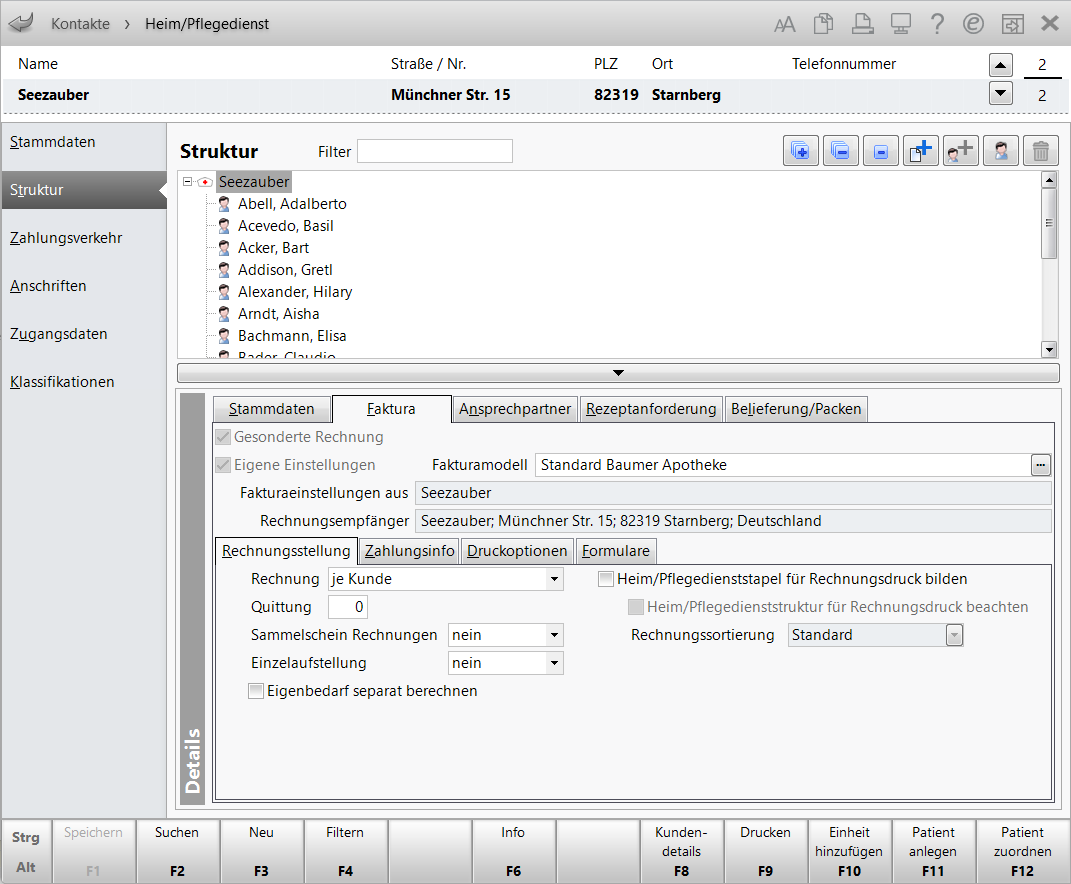
Task: Switch to the Ansprechpartner tab
Action: coord(514,409)
